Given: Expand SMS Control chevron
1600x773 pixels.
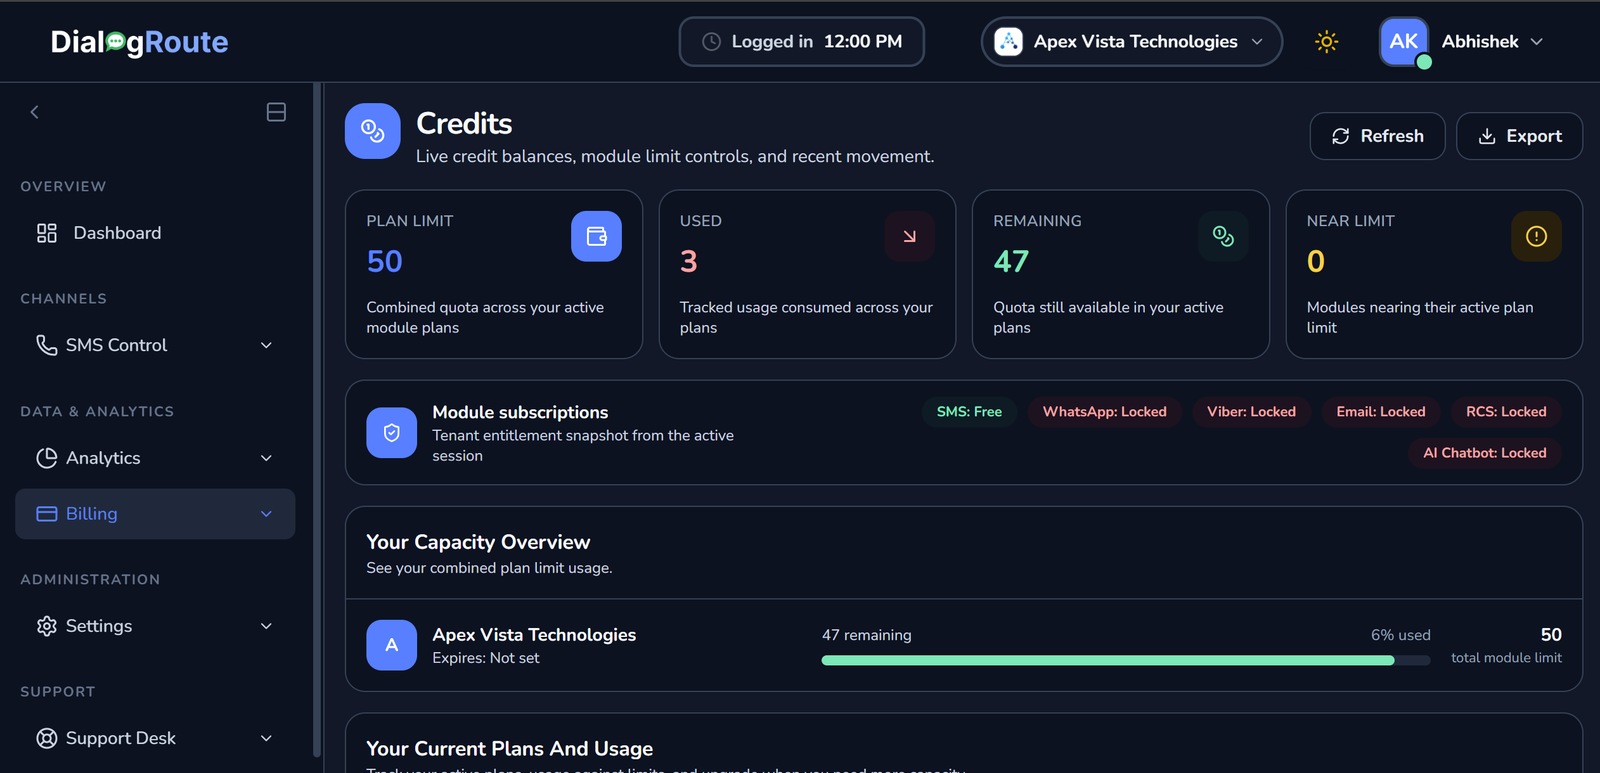Looking at the screenshot, I should coord(266,345).
